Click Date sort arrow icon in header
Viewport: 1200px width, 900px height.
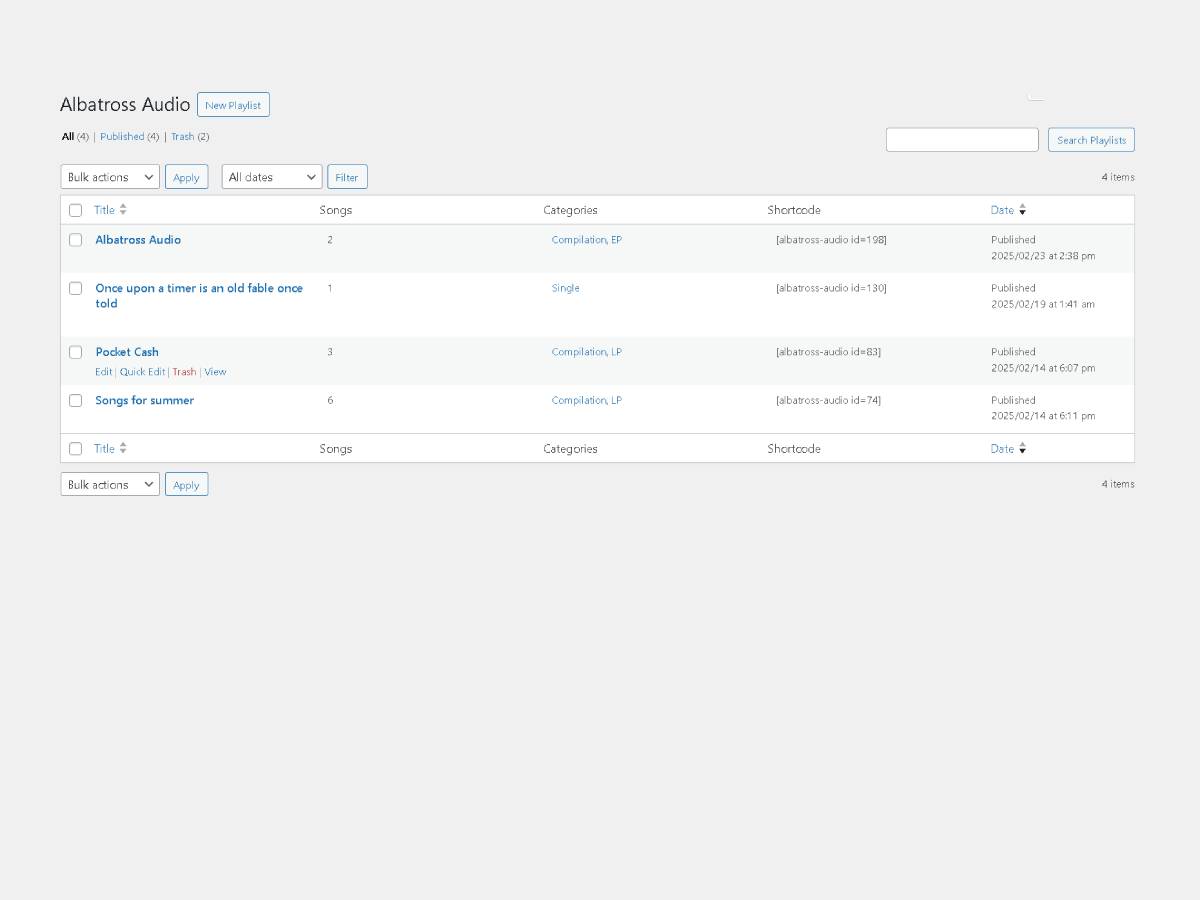(x=1022, y=210)
